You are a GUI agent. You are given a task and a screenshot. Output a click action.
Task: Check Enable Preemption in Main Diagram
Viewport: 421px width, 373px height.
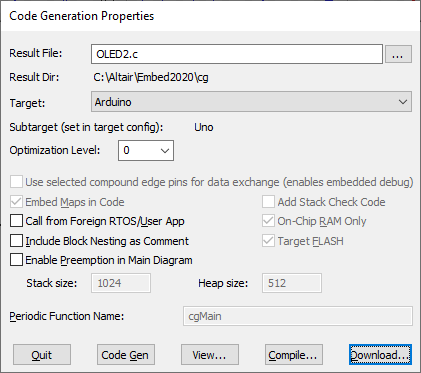[16, 260]
